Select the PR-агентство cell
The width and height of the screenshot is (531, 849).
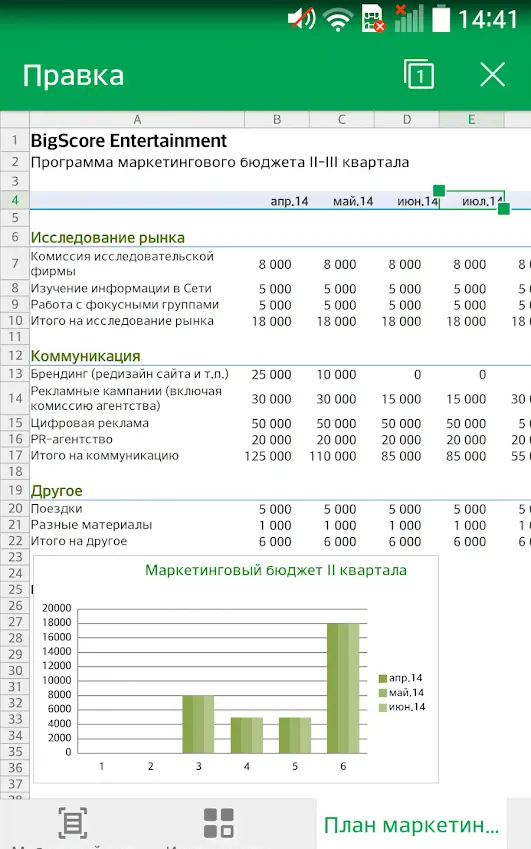[71, 439]
